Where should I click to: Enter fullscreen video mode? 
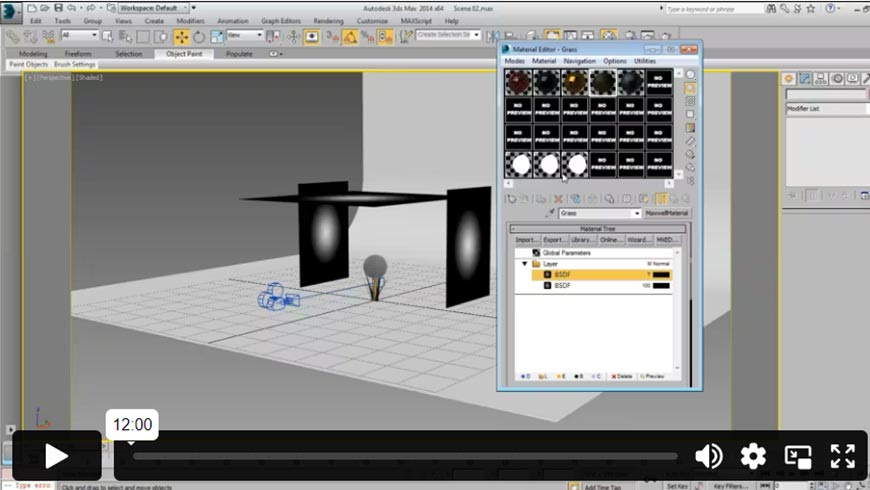point(843,456)
